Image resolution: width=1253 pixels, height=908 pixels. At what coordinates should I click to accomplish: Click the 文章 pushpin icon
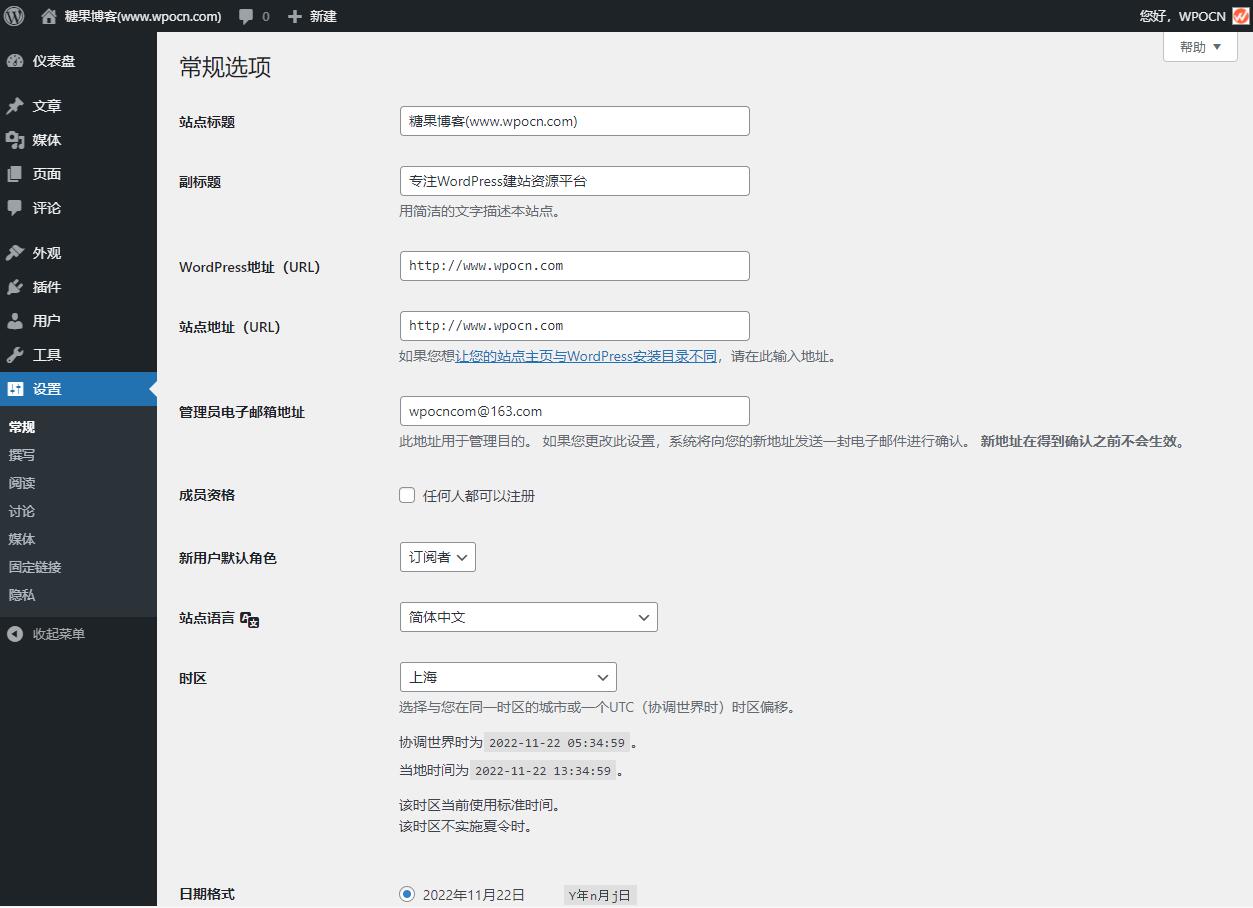tap(15, 106)
